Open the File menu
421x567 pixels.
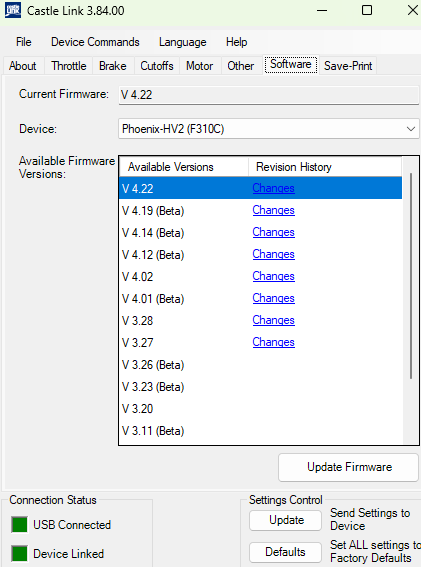(24, 42)
